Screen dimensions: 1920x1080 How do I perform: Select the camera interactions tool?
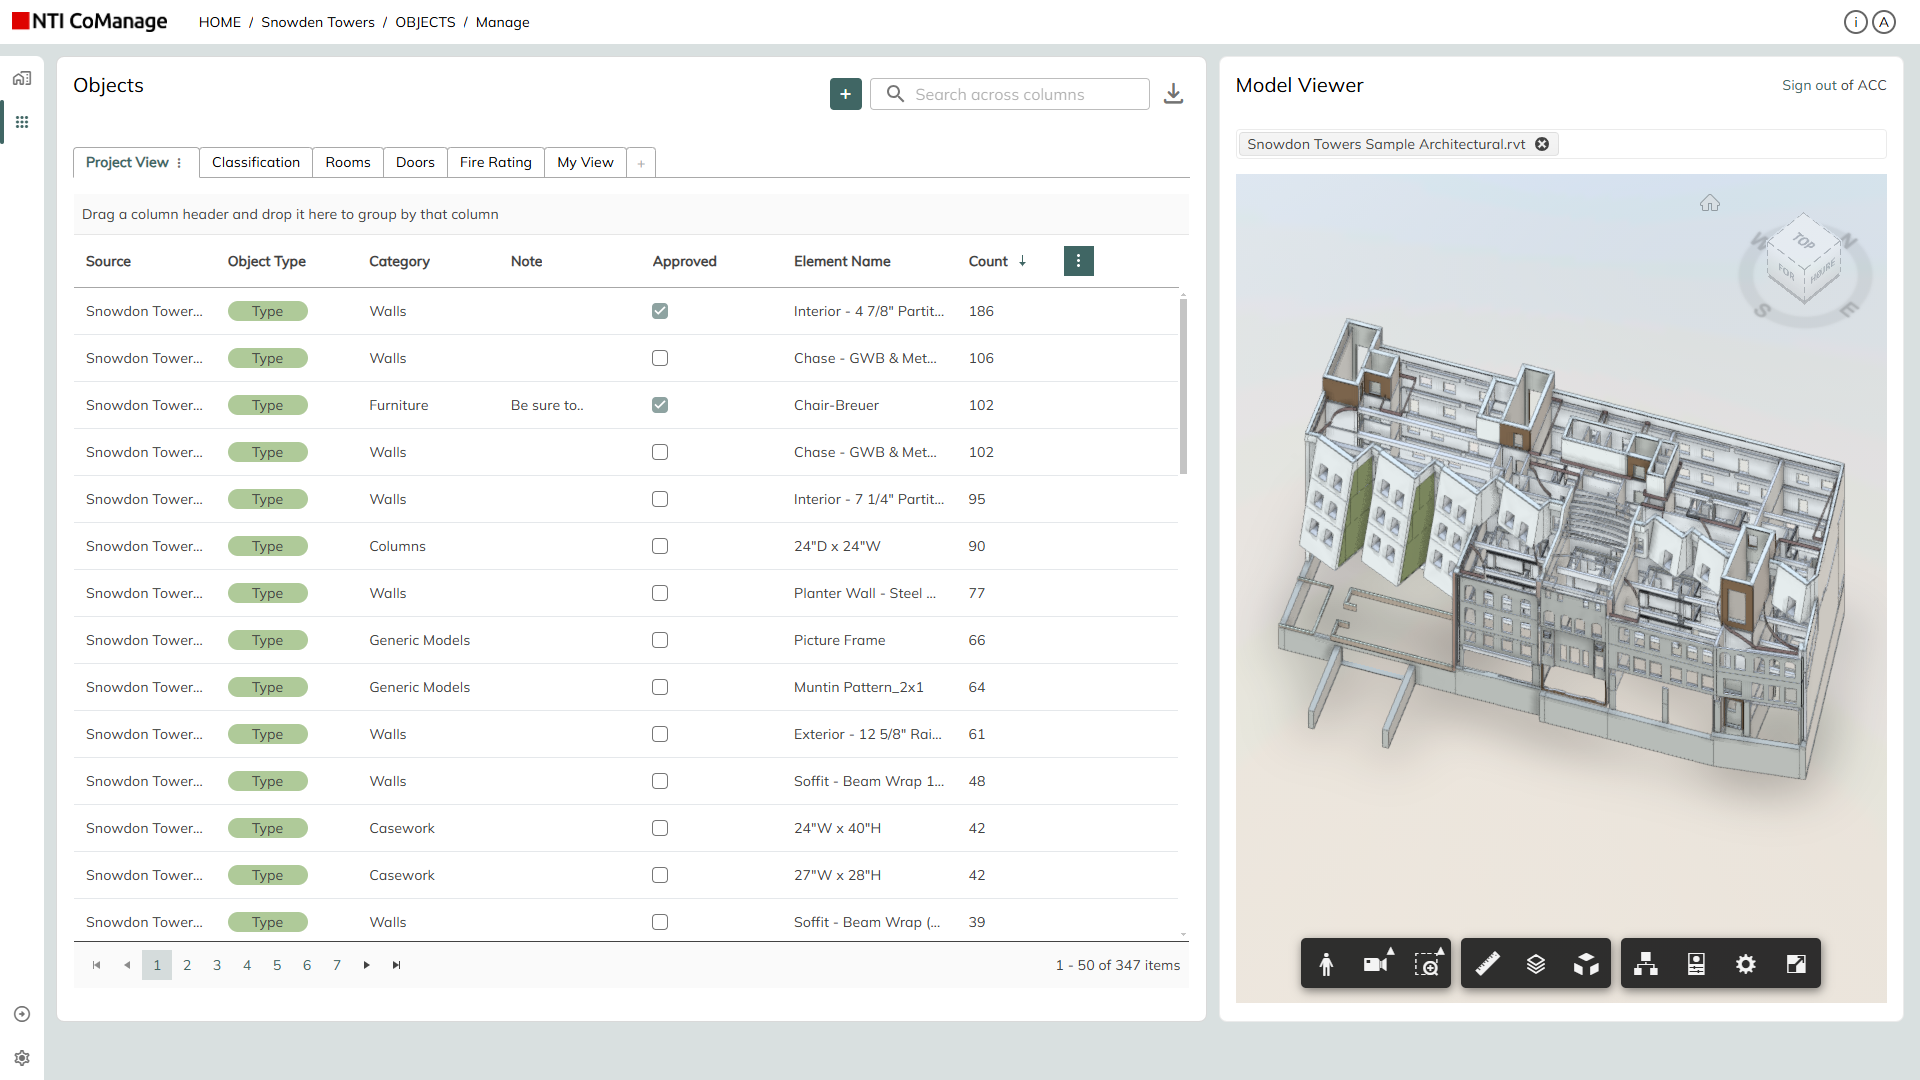click(x=1376, y=964)
